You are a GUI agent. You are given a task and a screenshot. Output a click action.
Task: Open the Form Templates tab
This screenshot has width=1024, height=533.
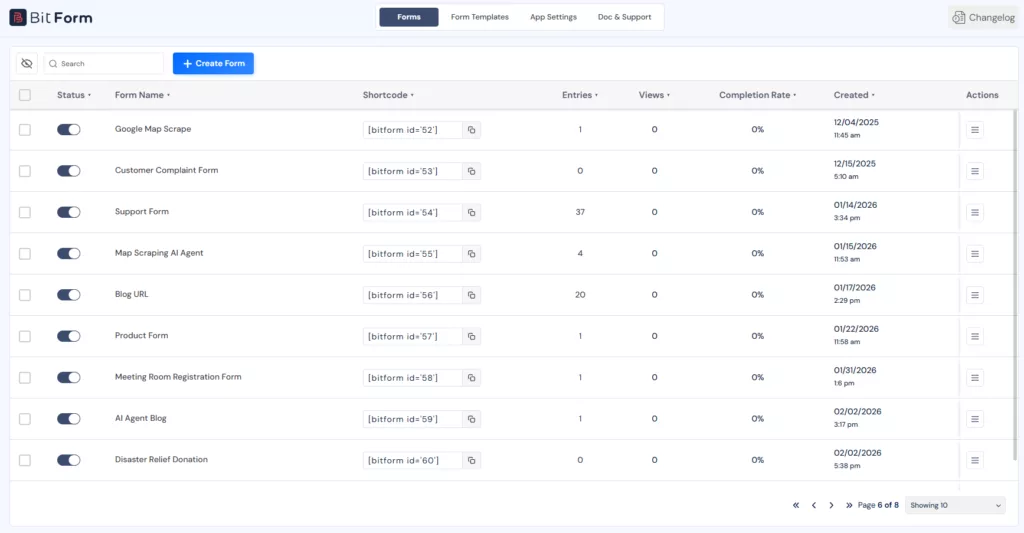pos(479,17)
